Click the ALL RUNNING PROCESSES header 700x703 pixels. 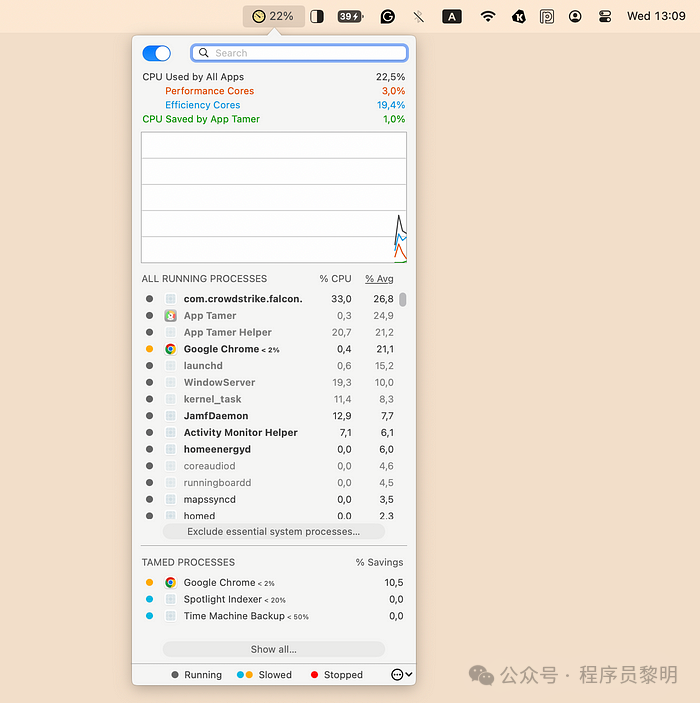204,279
